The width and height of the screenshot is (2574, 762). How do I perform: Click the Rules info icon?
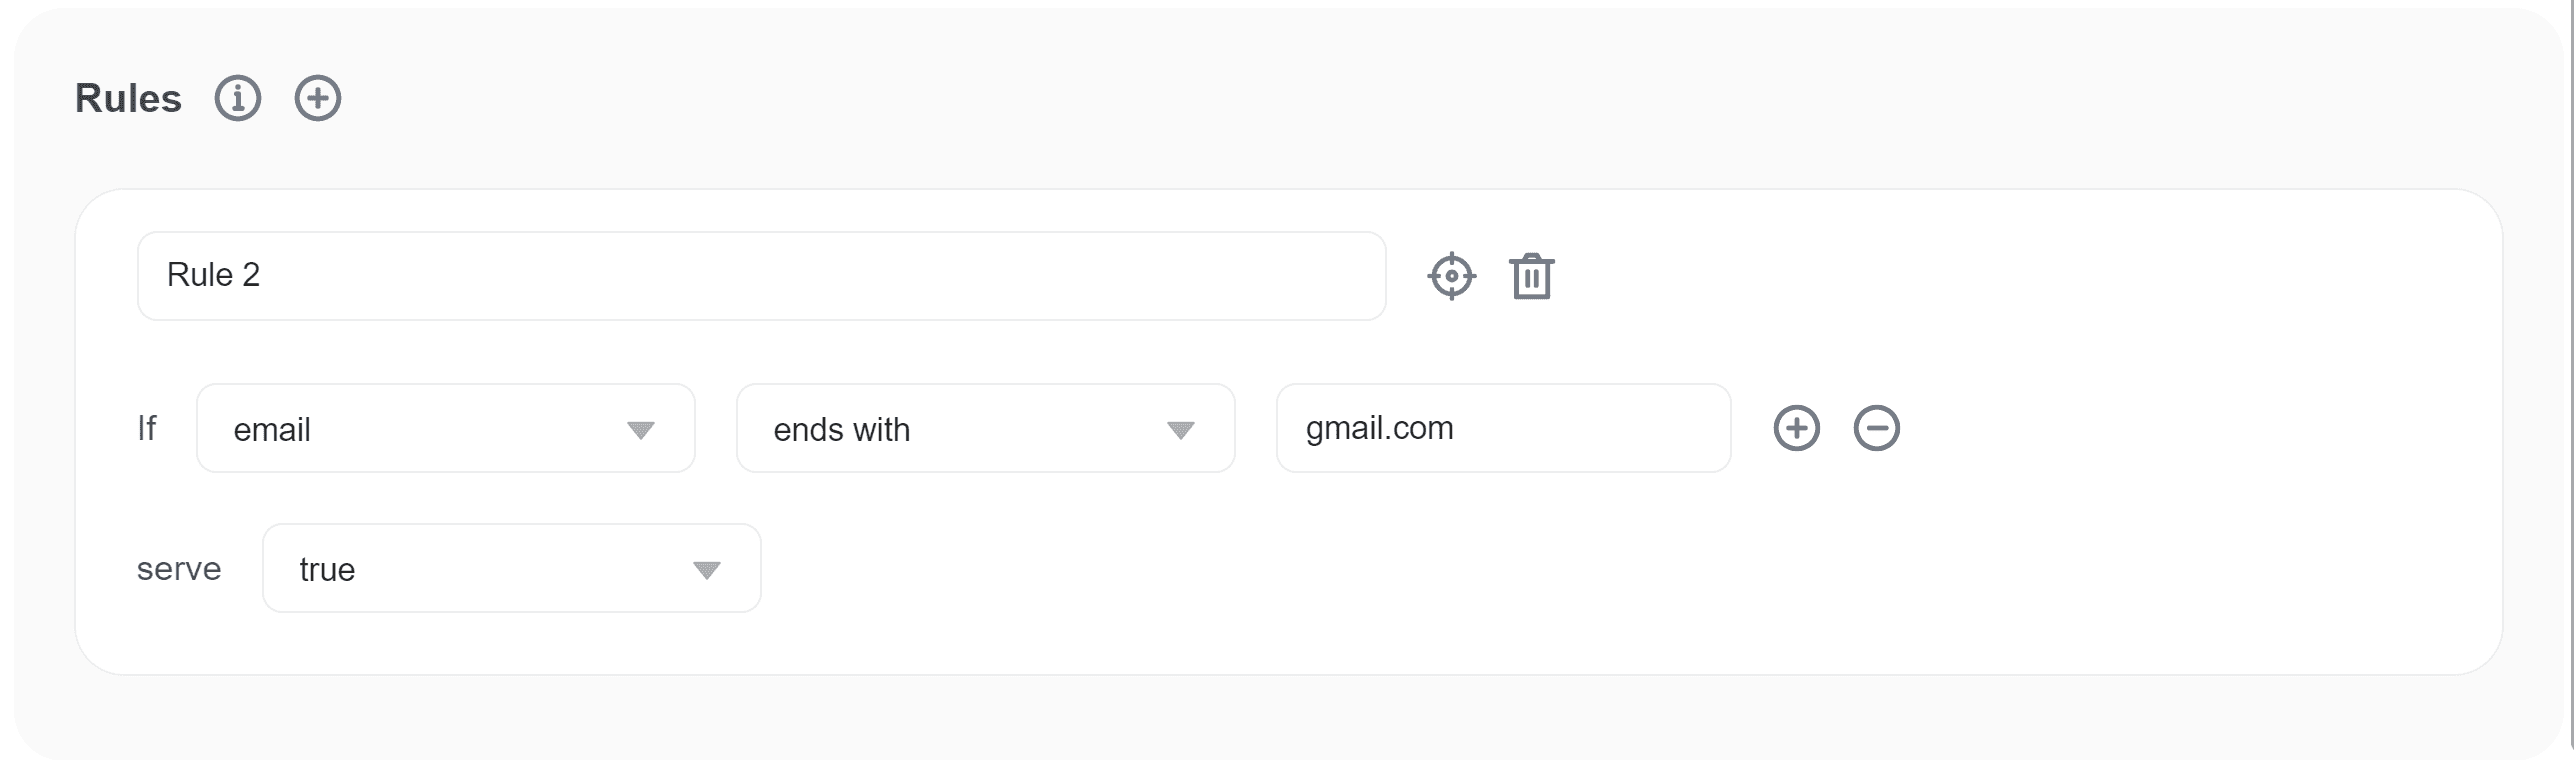click(x=238, y=98)
